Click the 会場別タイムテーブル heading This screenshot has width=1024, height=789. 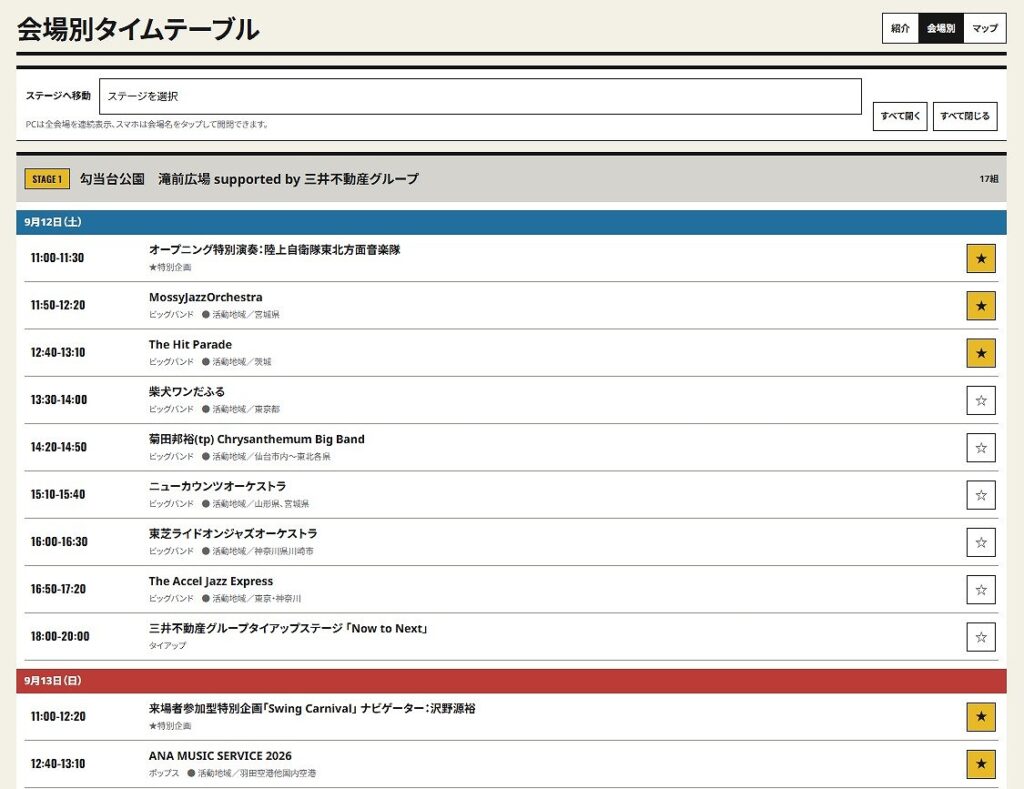138,29
